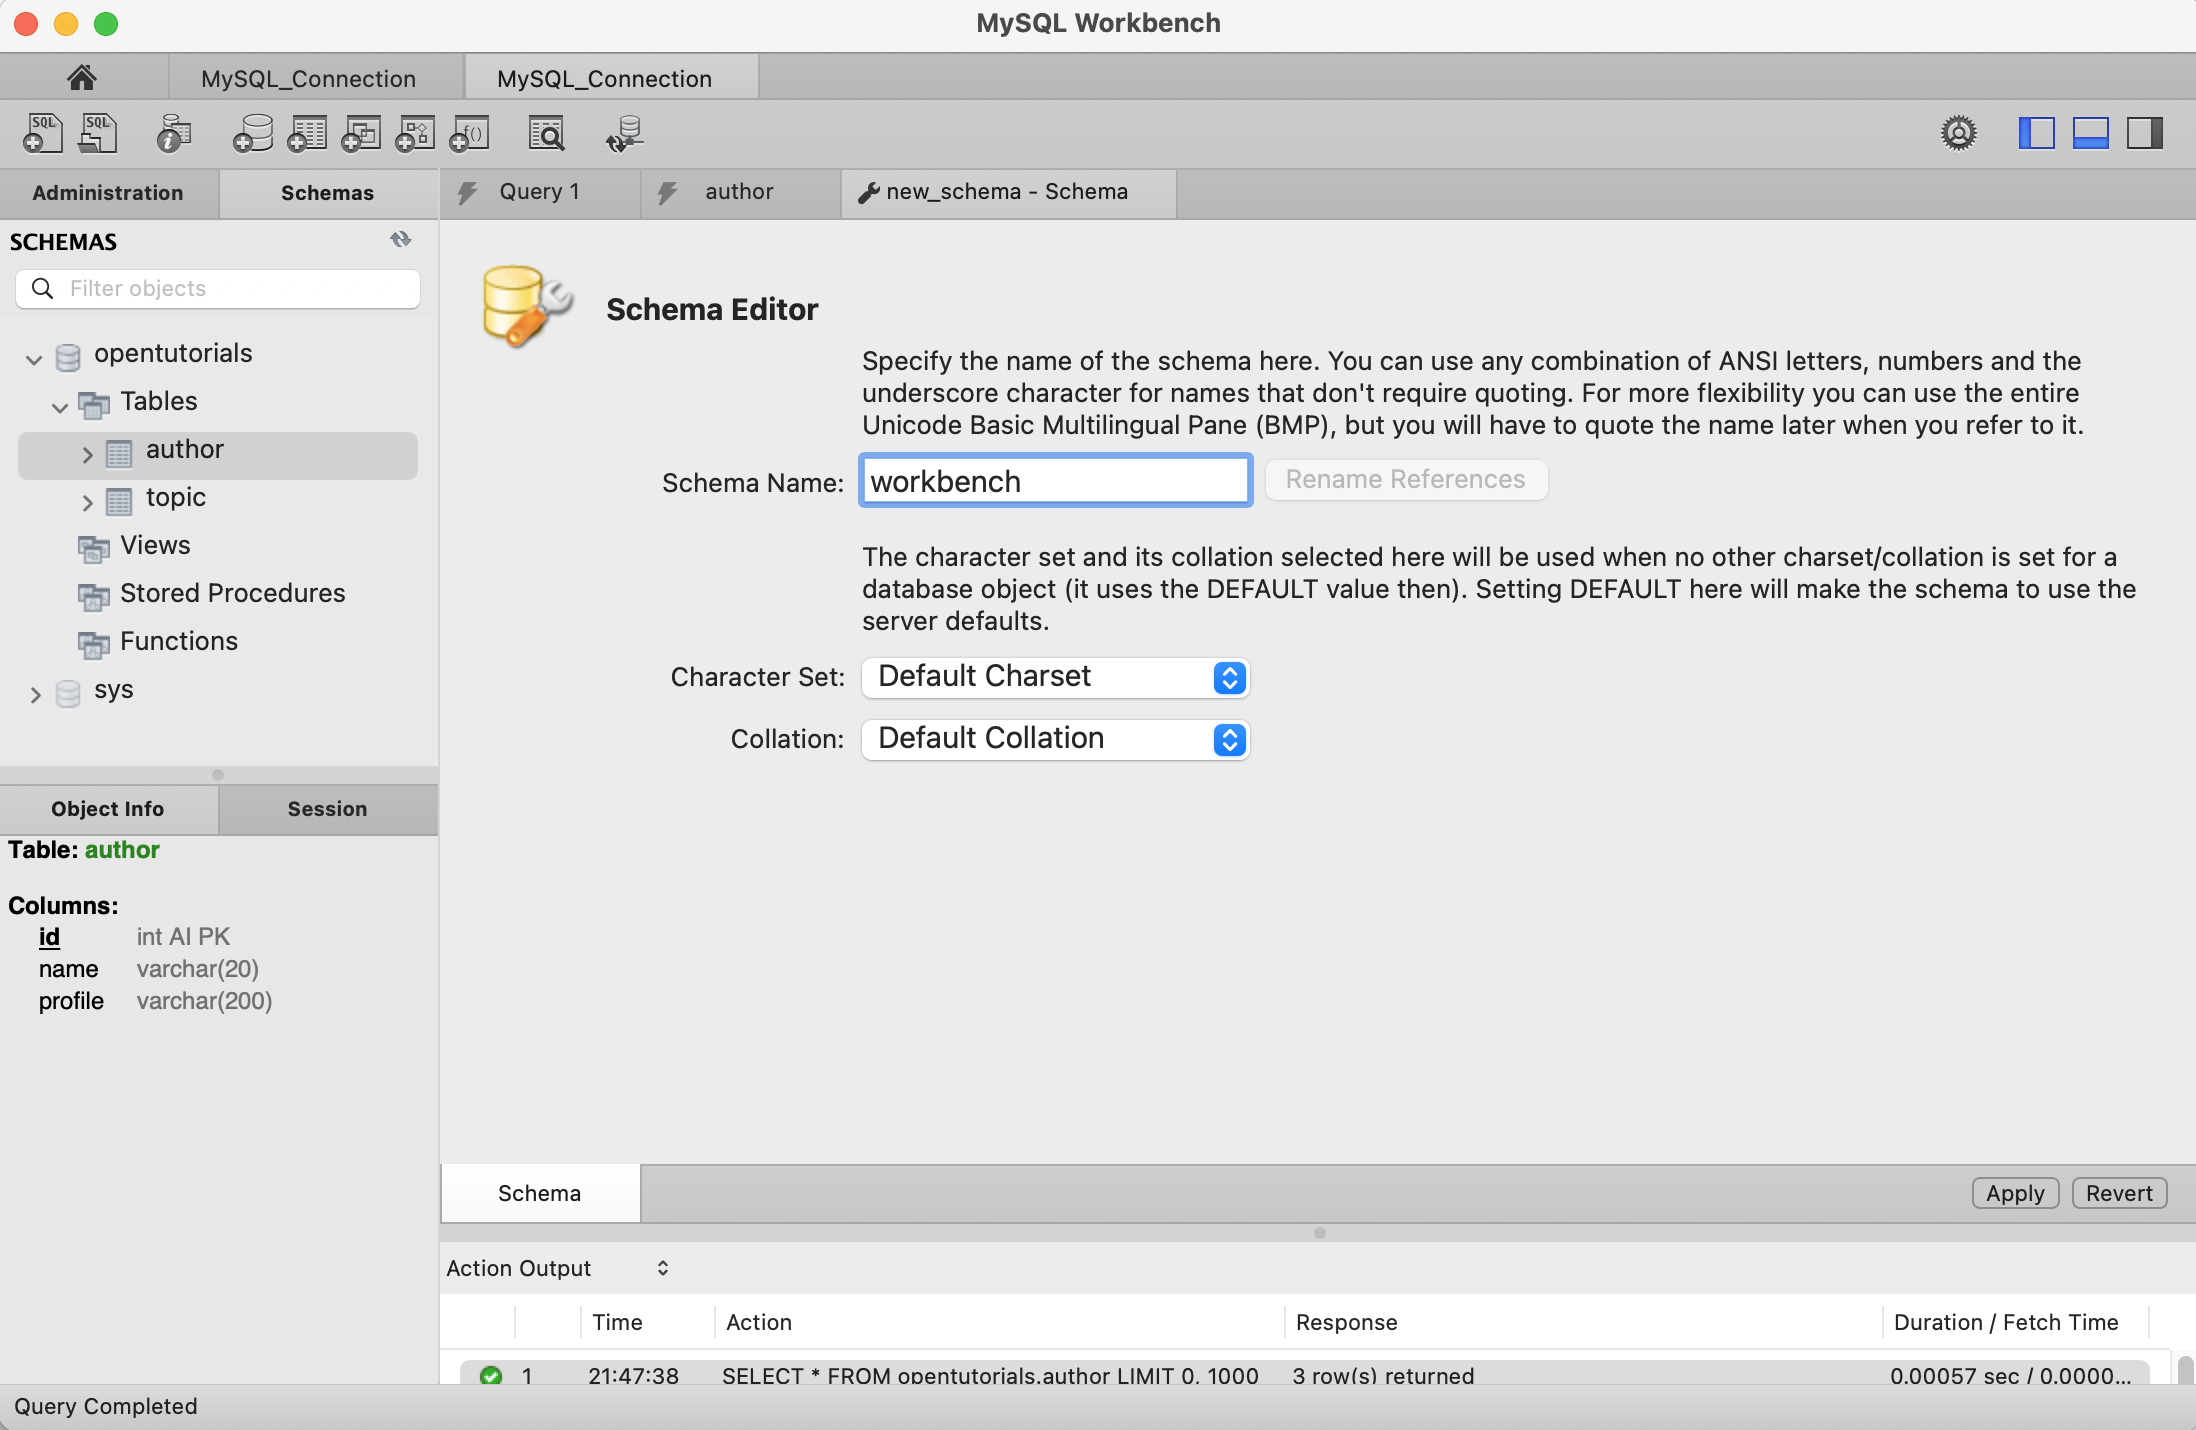Create a new view toolbar icon
2196x1430 pixels.
tap(361, 133)
